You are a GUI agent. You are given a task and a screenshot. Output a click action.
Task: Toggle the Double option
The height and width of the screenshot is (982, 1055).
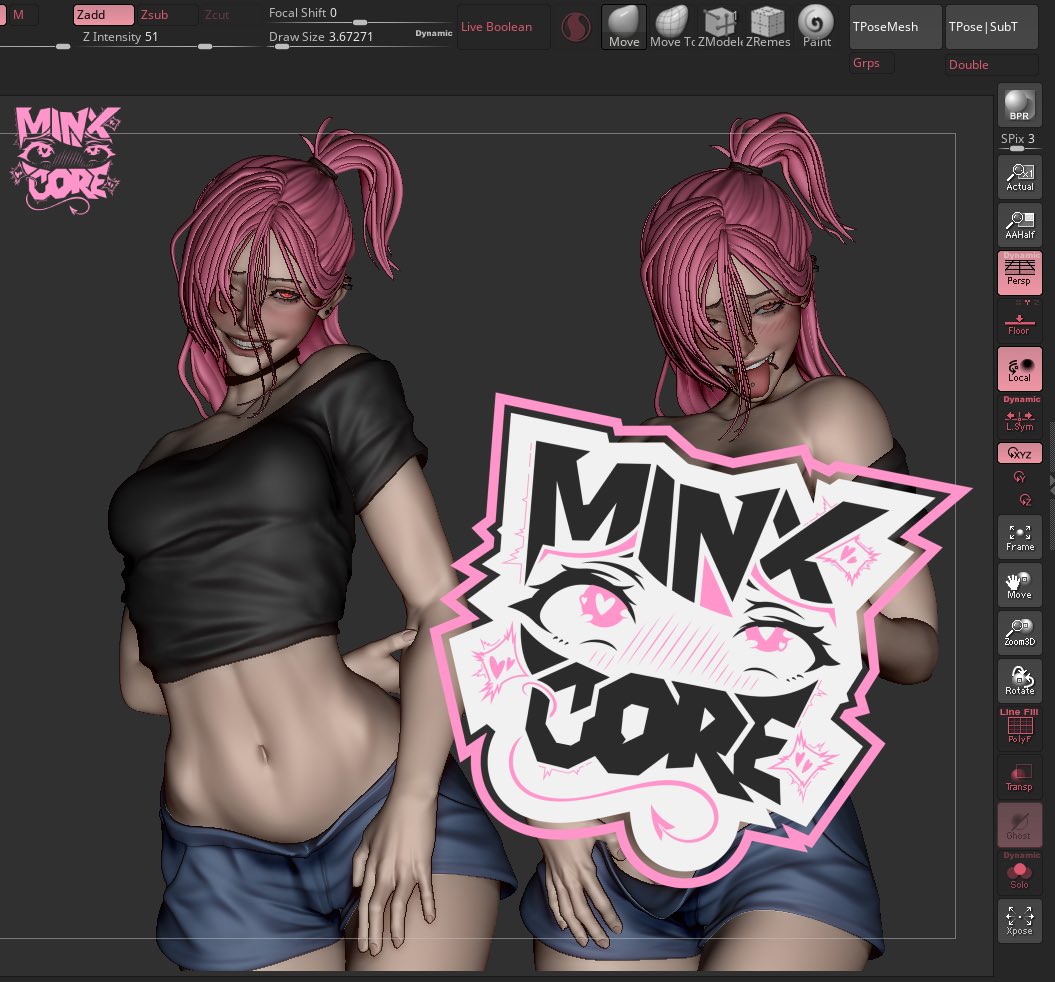[x=992, y=65]
